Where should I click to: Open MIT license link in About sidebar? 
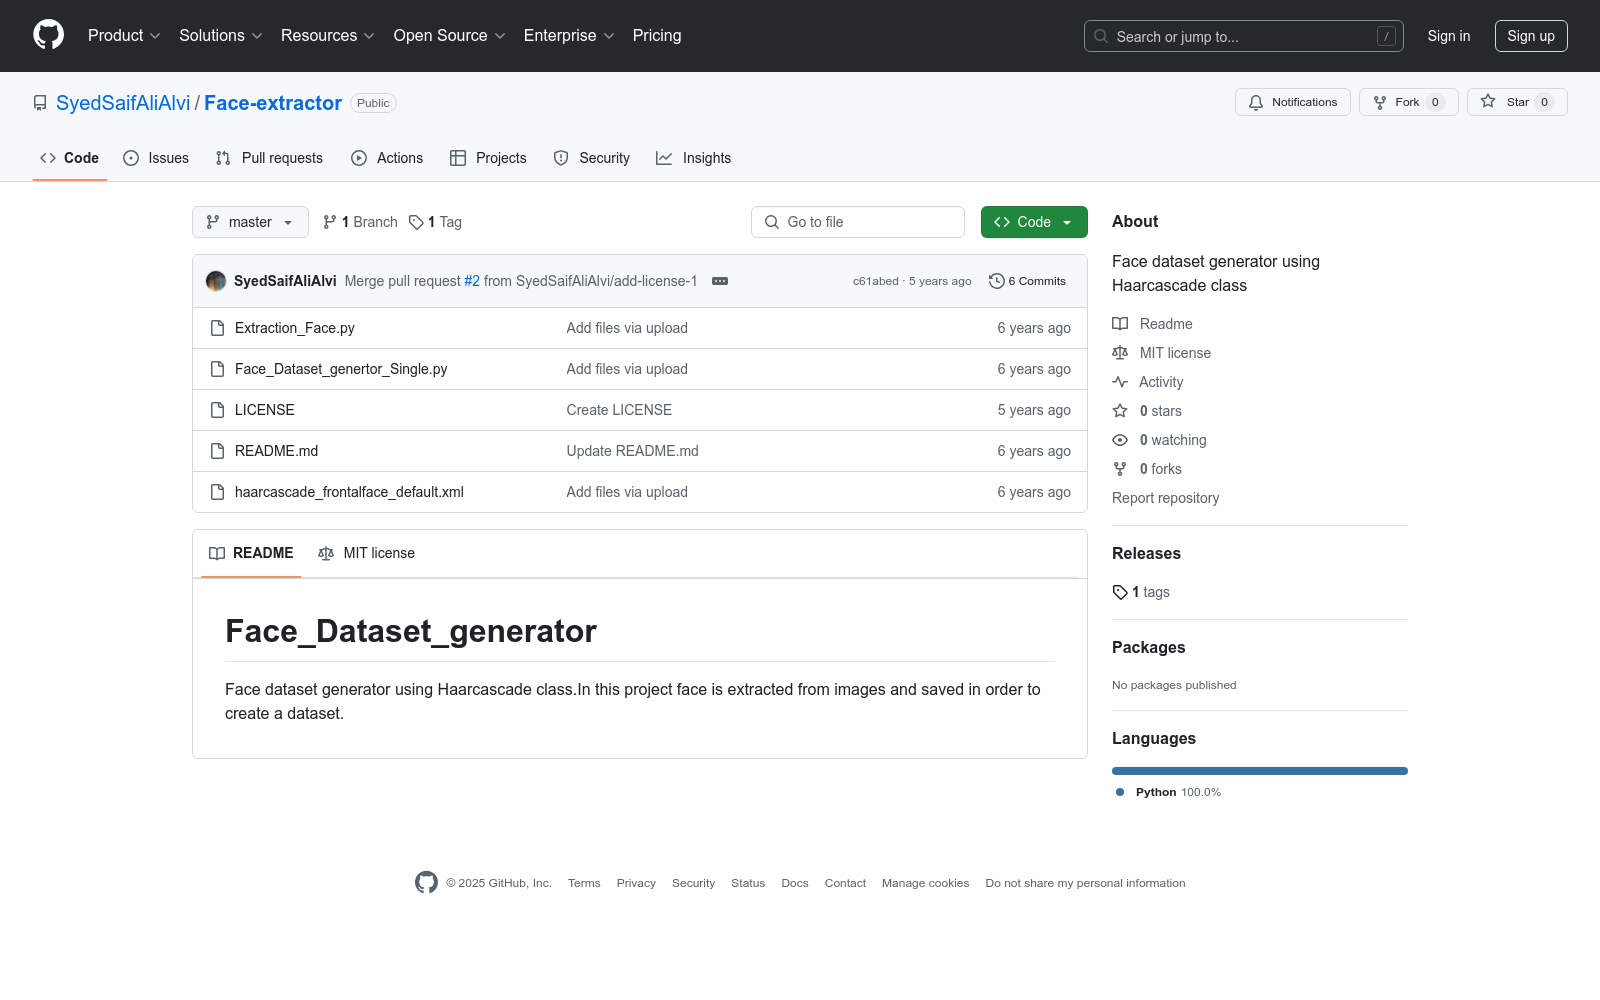point(1162,353)
